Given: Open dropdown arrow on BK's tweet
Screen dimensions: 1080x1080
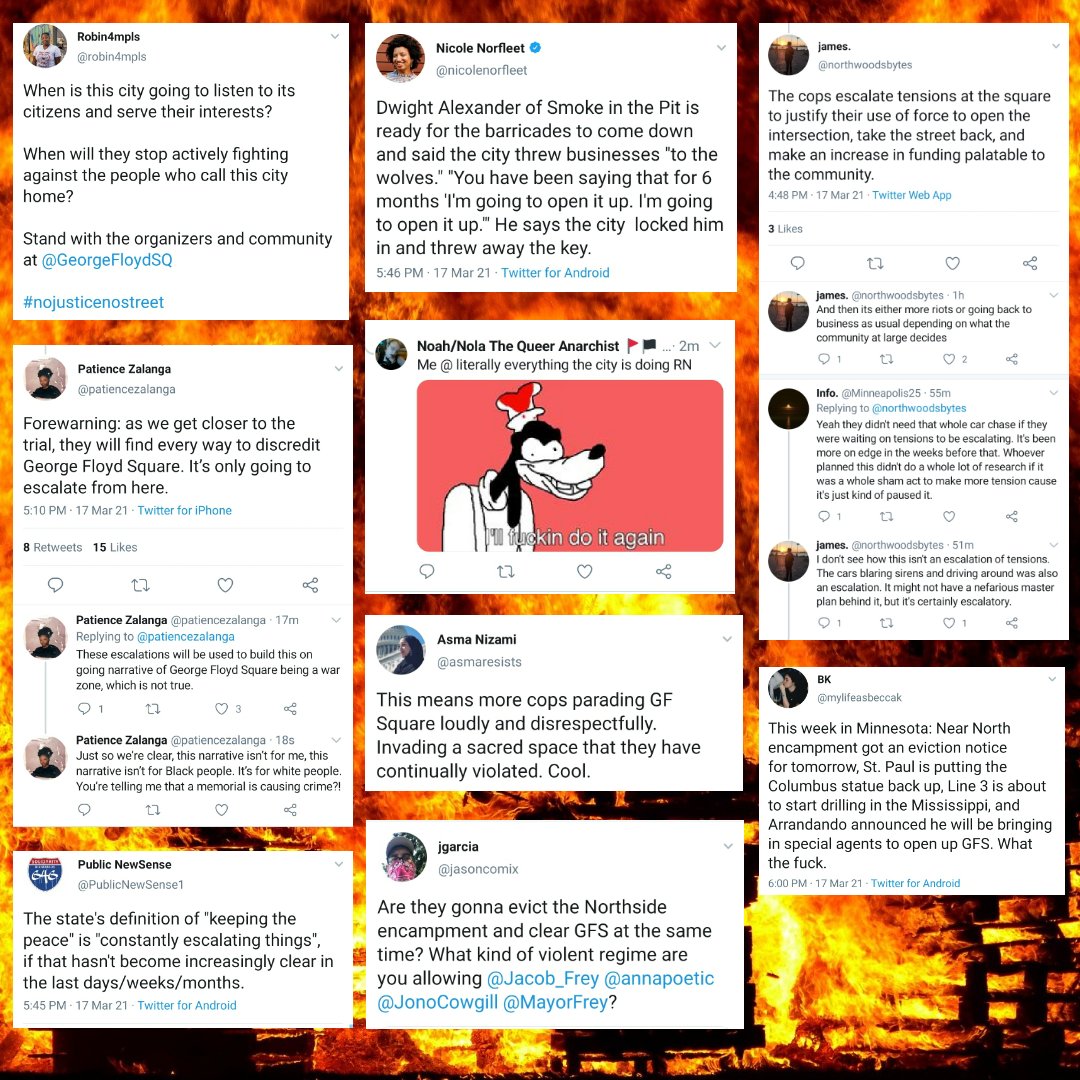Looking at the screenshot, I should point(1052,678).
